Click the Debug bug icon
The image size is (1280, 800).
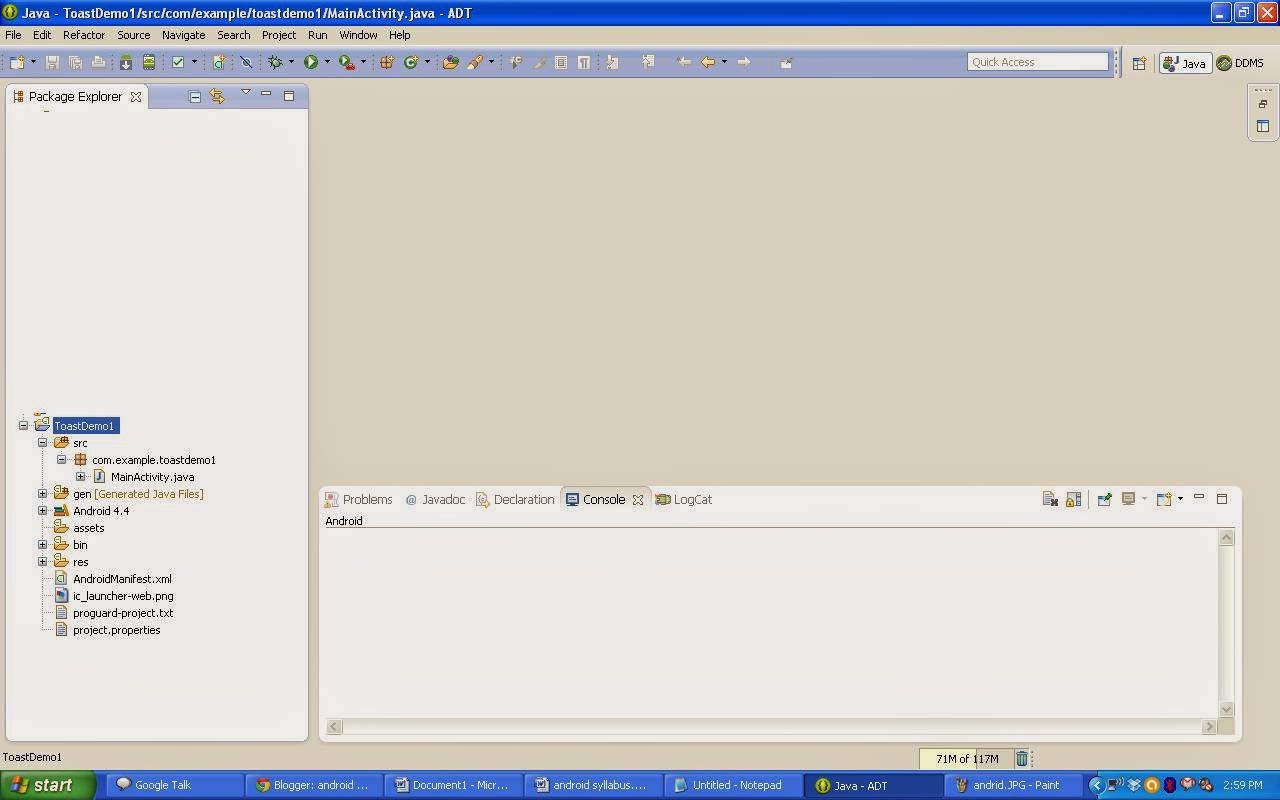tap(275, 62)
